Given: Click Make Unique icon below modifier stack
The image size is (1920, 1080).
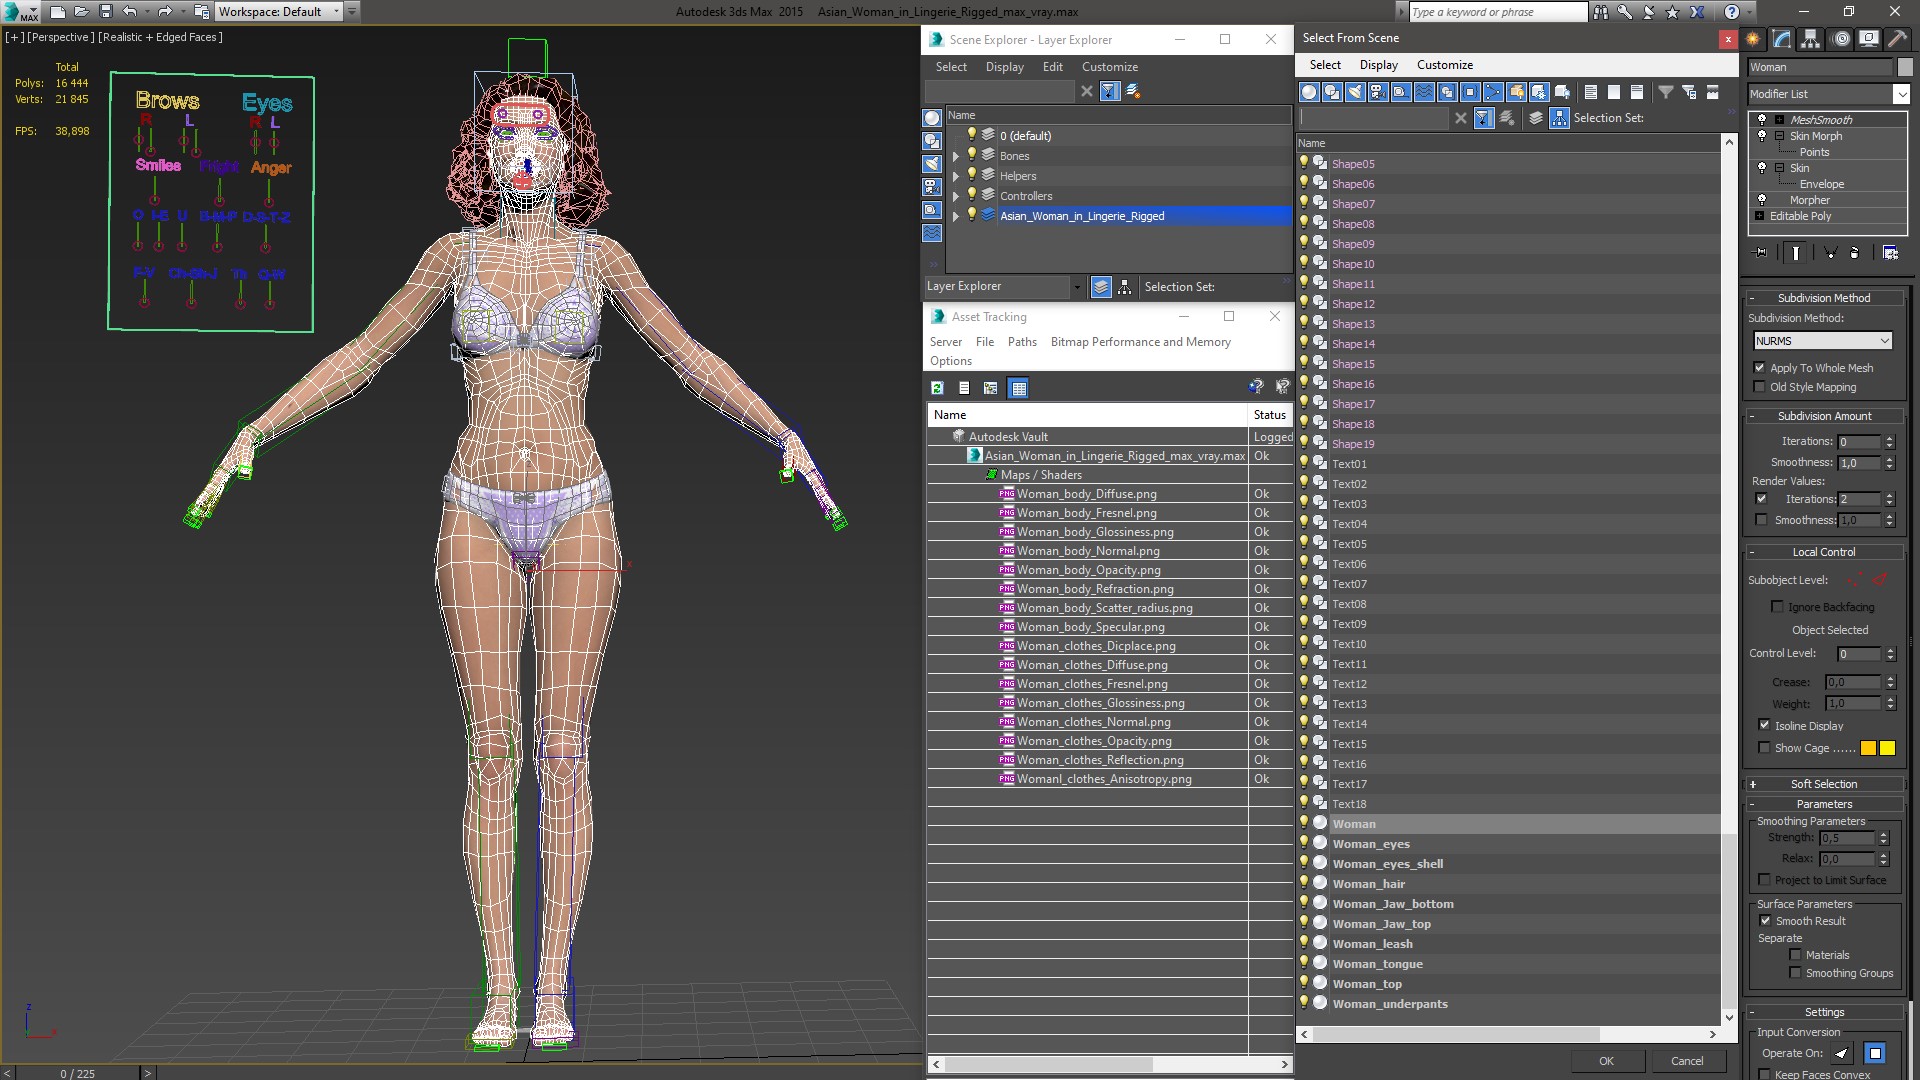Looking at the screenshot, I should [1830, 253].
